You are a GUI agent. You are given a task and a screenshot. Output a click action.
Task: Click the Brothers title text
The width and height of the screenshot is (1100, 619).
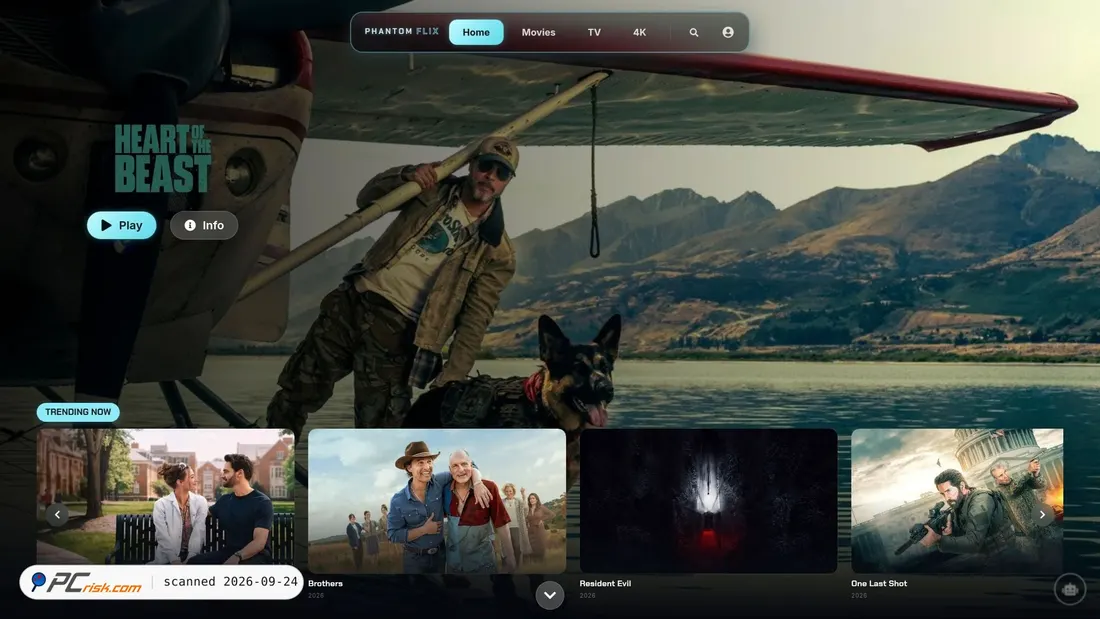tap(326, 583)
